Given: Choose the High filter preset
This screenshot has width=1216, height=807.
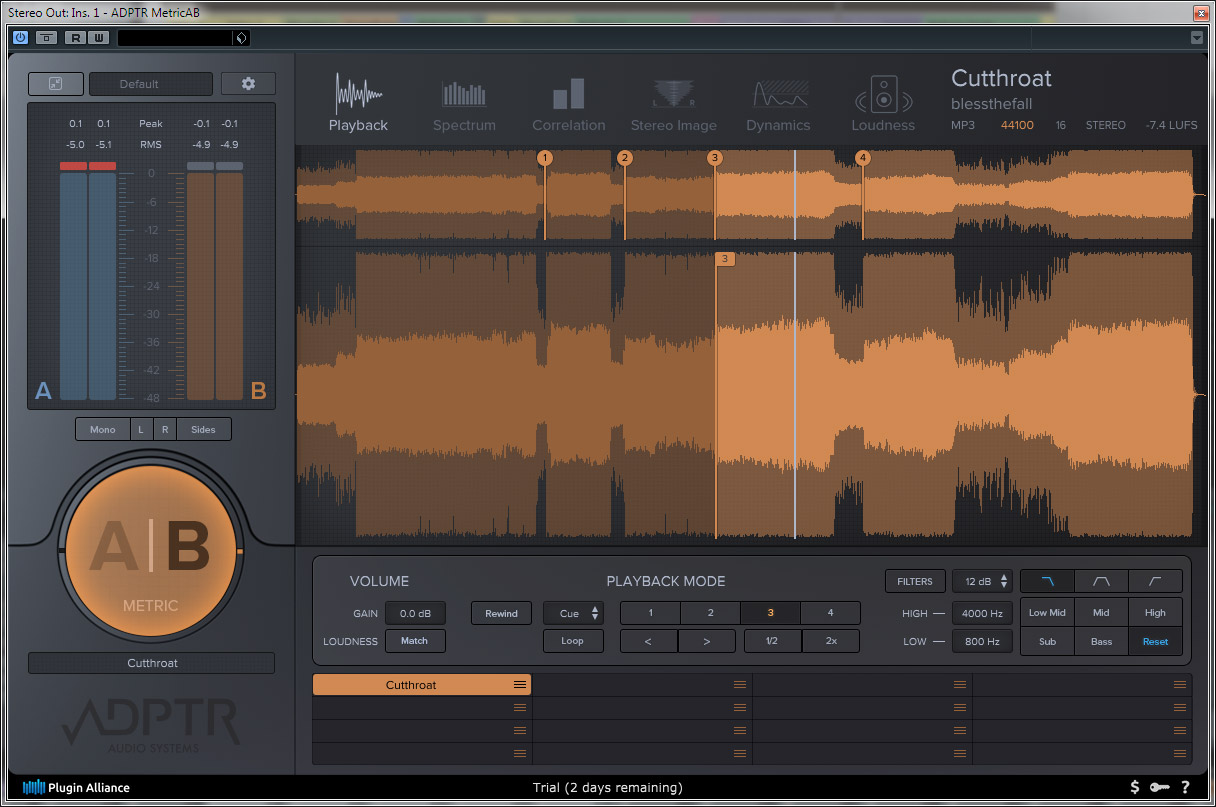Looking at the screenshot, I should (1155, 613).
